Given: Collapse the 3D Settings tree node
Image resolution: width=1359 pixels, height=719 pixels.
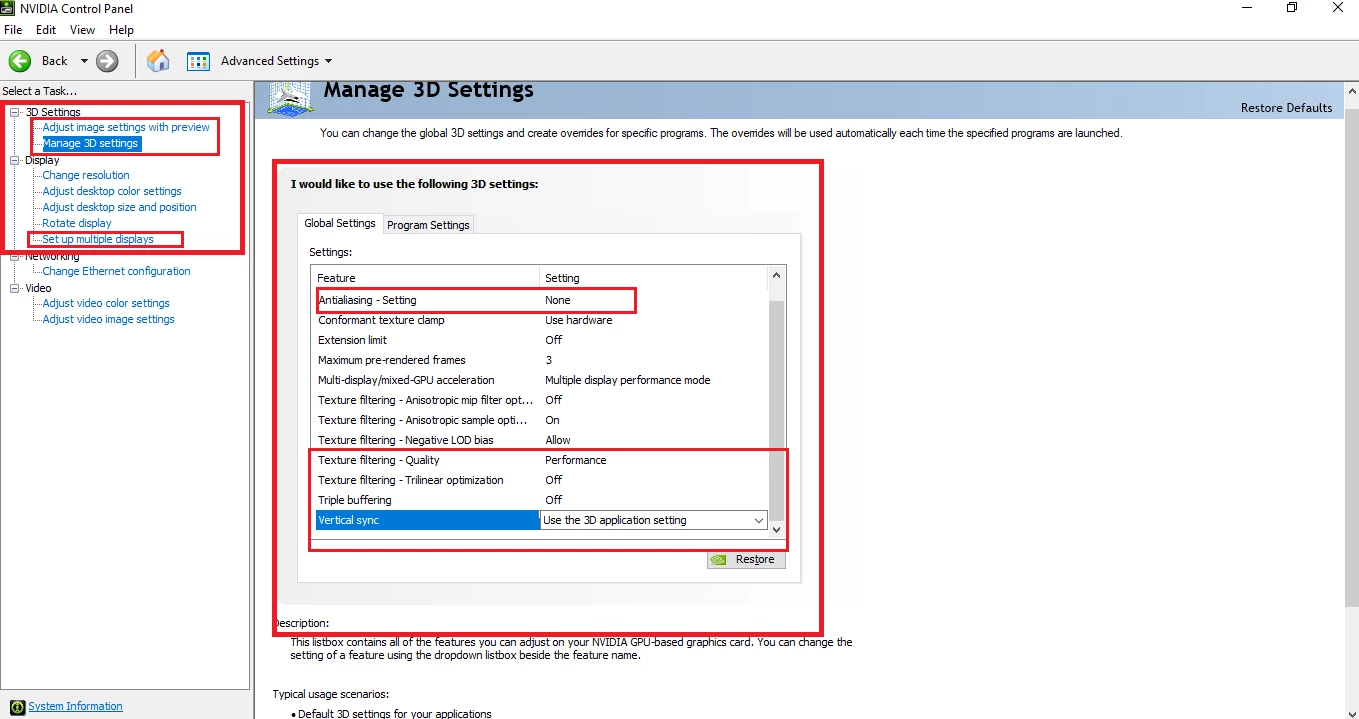Looking at the screenshot, I should 15,112.
